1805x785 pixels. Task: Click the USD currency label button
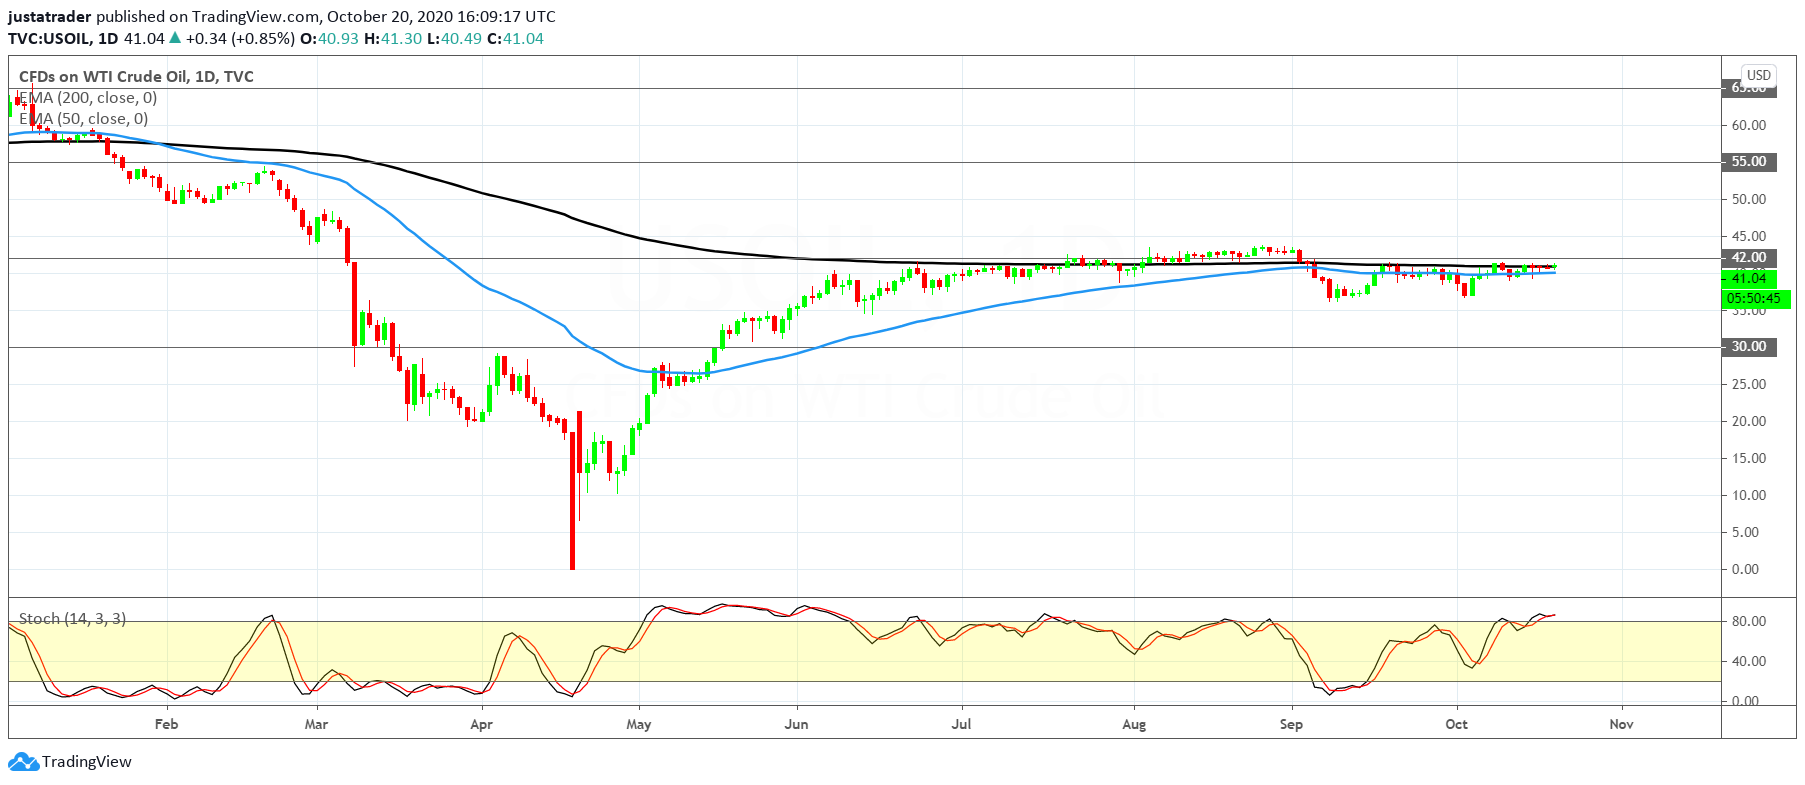(1759, 75)
